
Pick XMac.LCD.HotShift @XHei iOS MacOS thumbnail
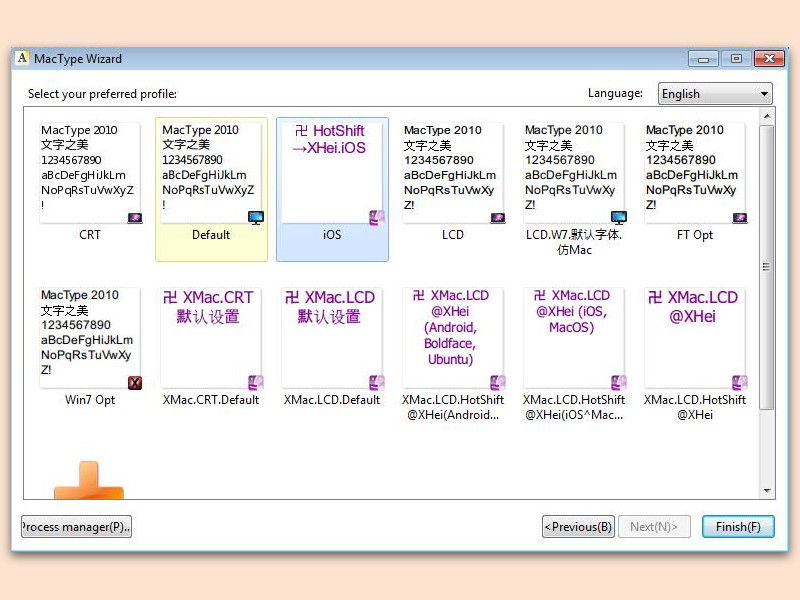coord(573,337)
